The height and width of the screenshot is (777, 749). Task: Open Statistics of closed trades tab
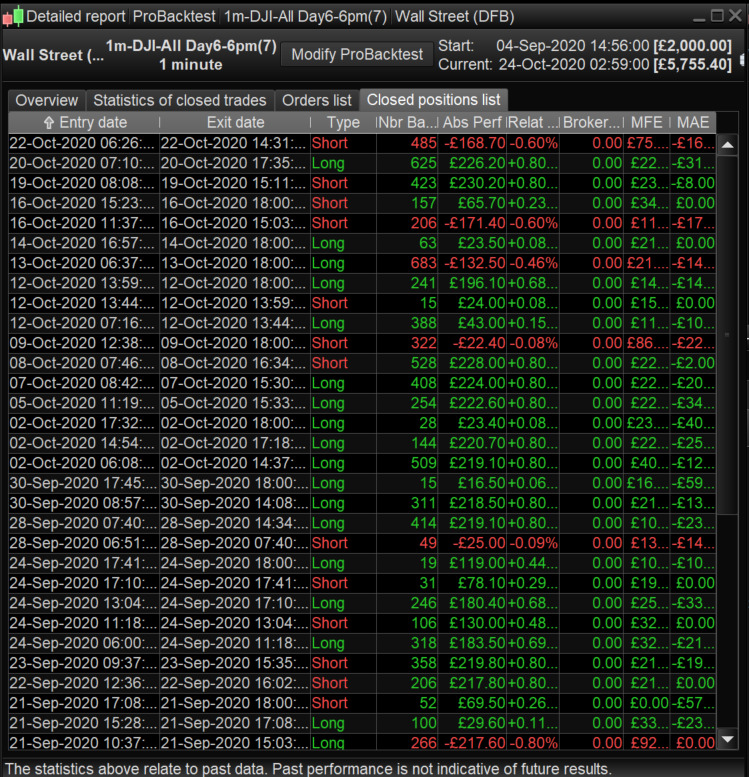180,100
